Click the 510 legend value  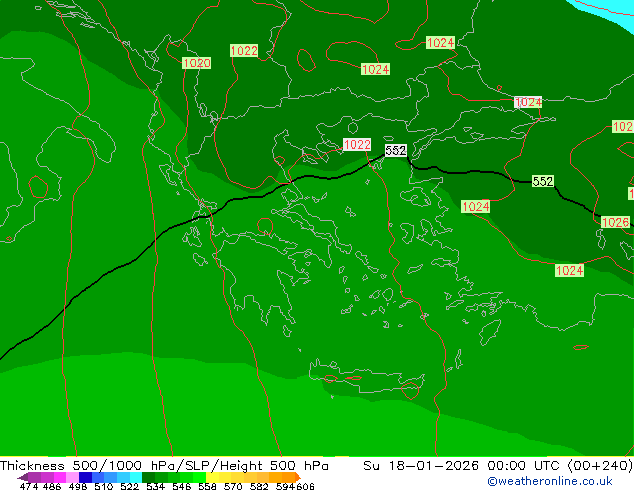tap(104, 486)
